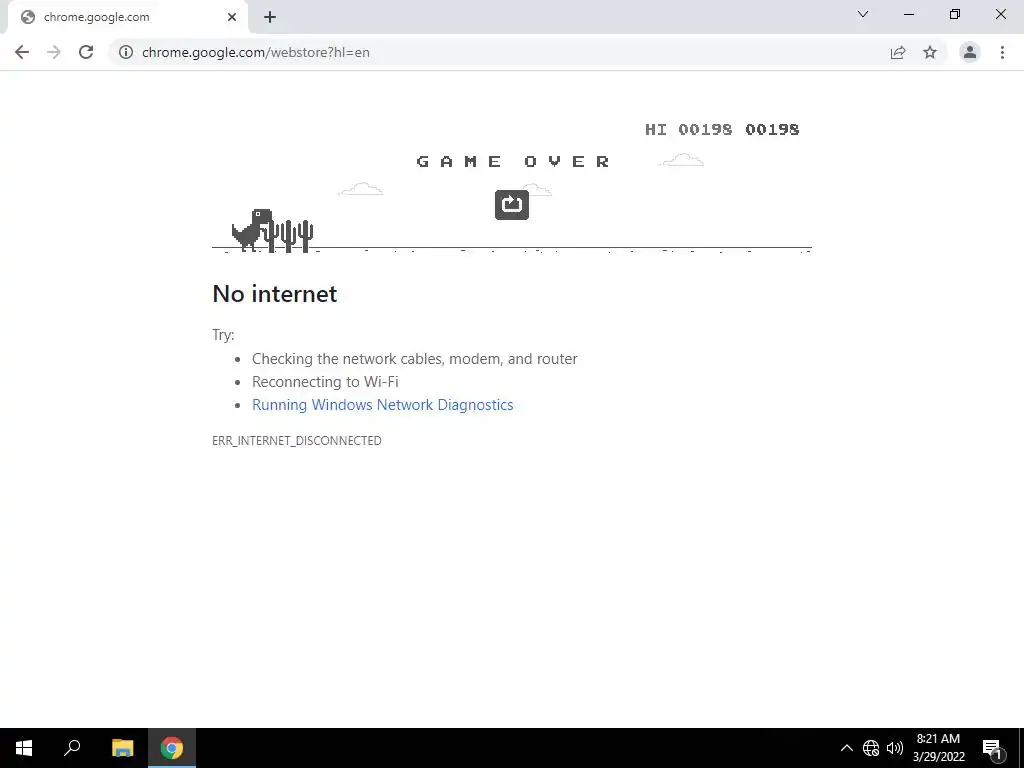Open the volume tray icon
Screen dimensions: 1024x768
pos(895,748)
